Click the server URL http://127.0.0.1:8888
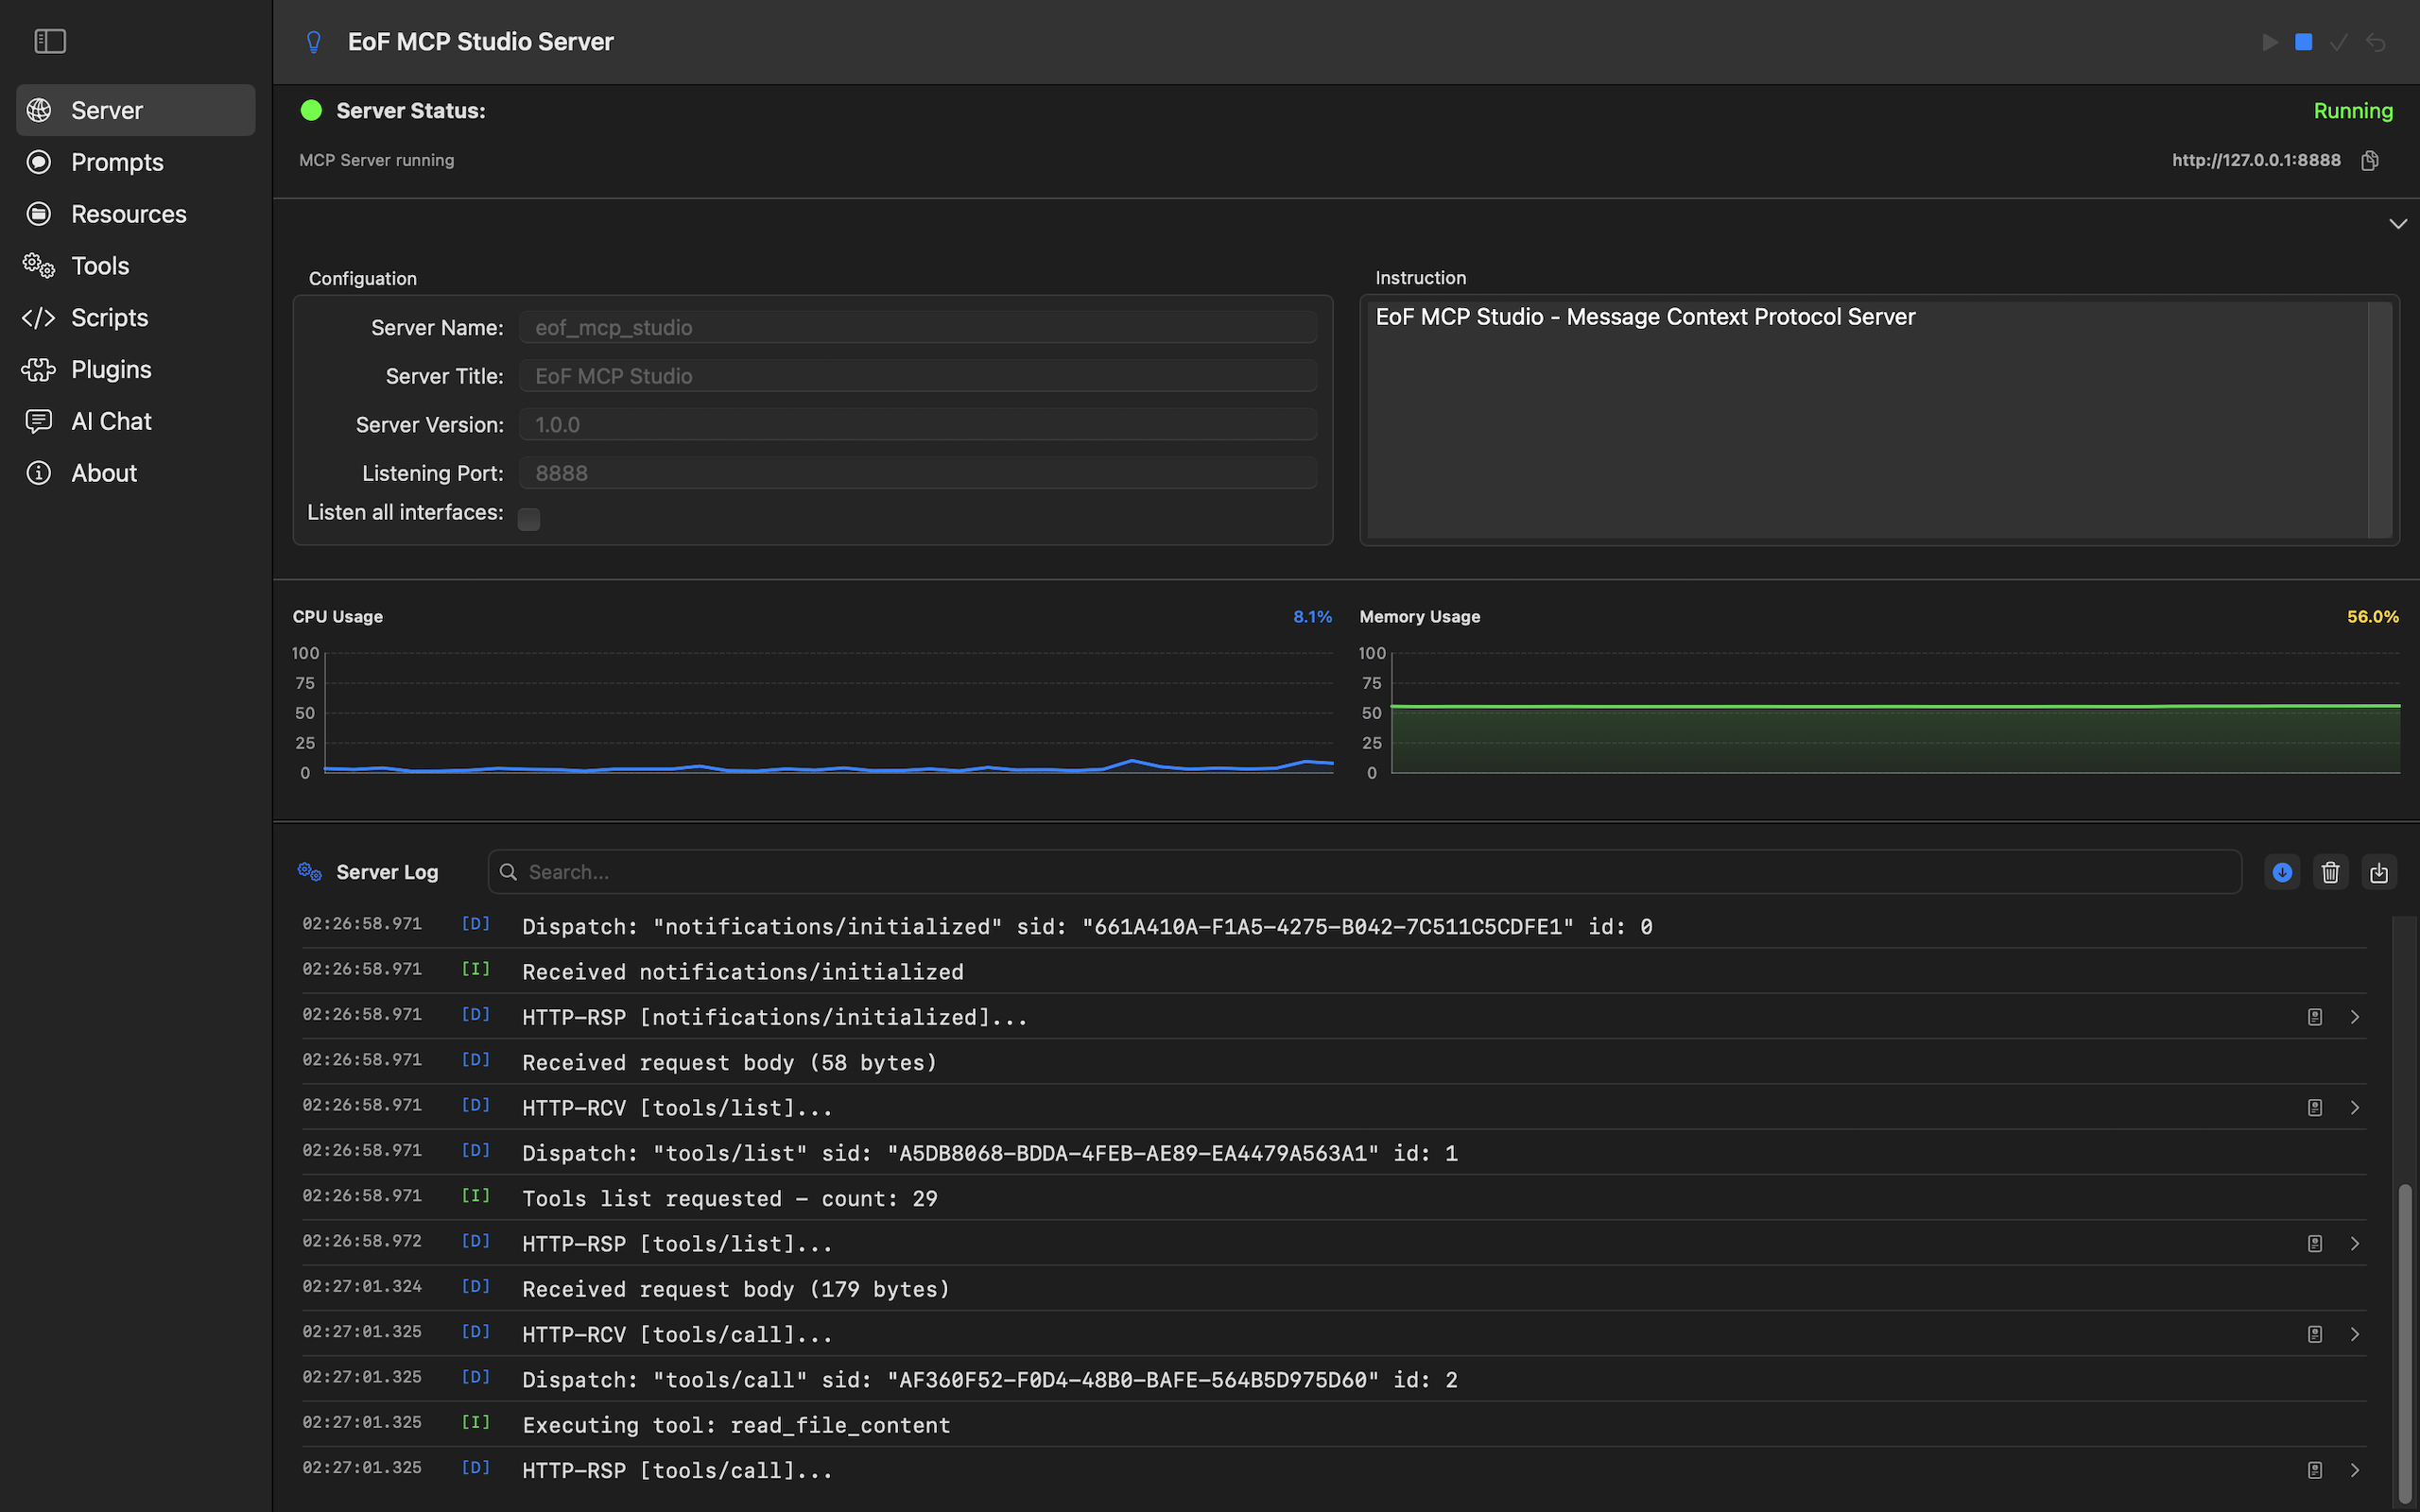This screenshot has height=1512, width=2420. point(2256,160)
